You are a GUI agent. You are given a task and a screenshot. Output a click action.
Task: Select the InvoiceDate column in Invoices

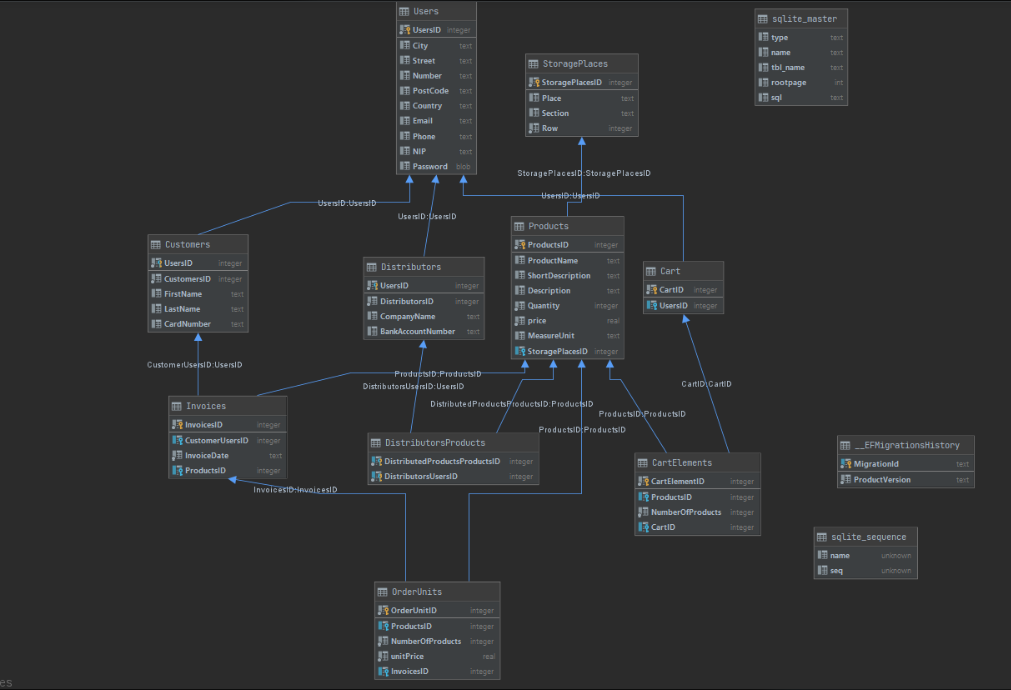[228, 455]
